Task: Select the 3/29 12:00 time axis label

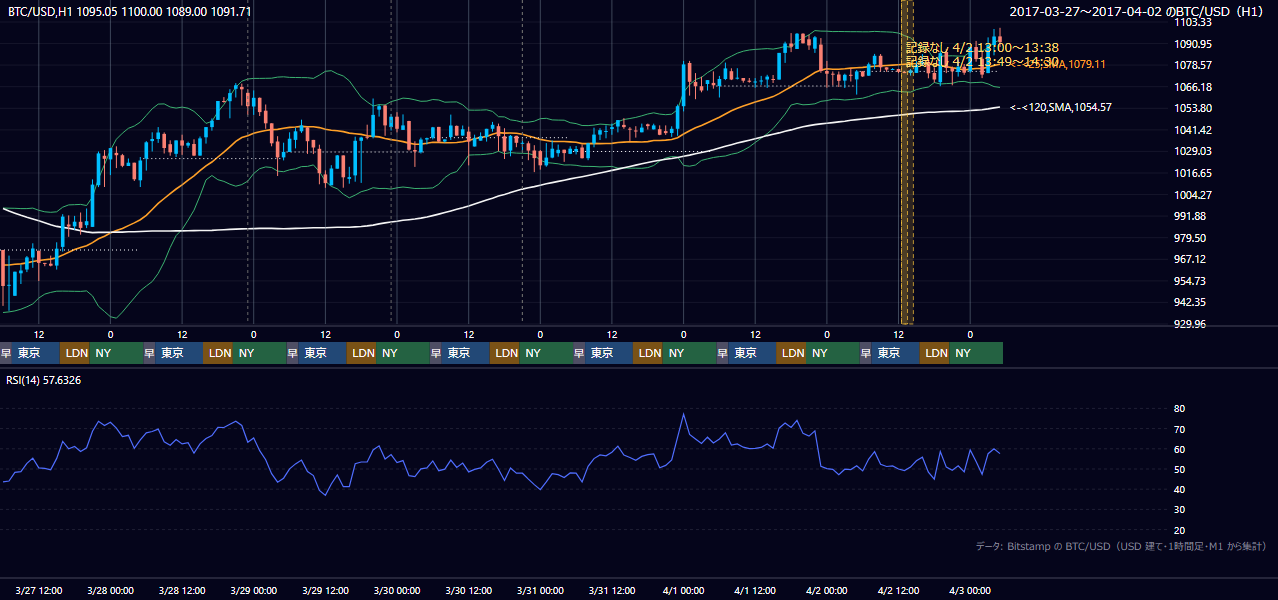Action: [325, 590]
